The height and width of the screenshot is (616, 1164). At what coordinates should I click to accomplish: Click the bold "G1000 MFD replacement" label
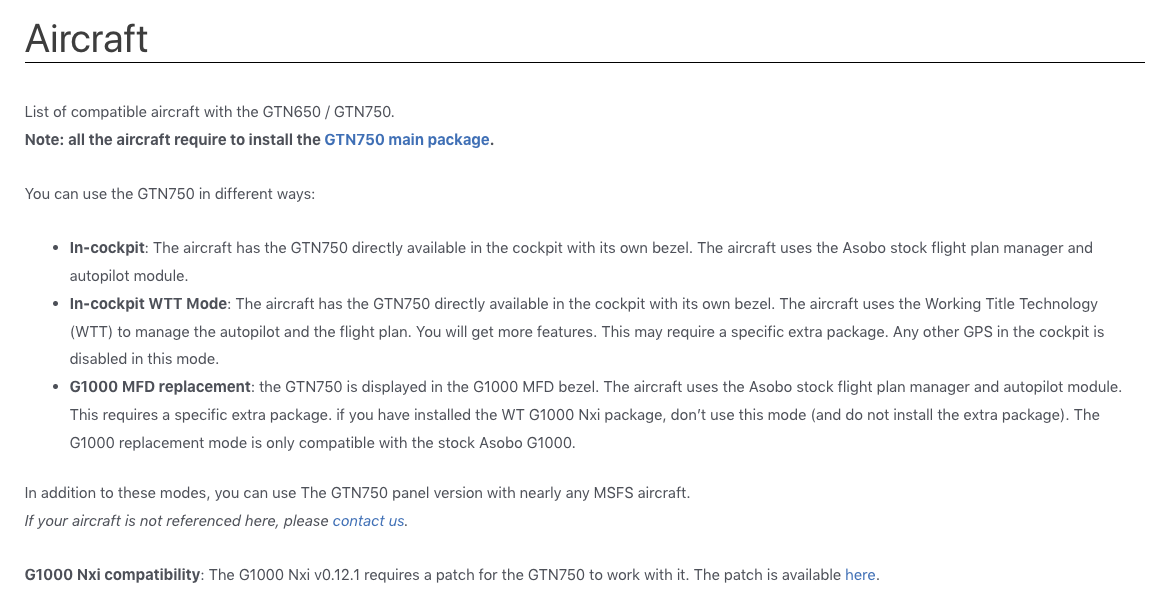pyautogui.click(x=159, y=386)
